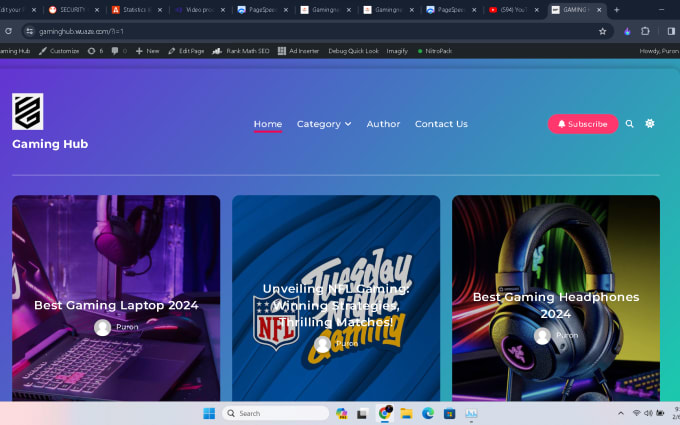Open the Best Gaming Laptop 2024 post
680x425 pixels.
[116, 305]
